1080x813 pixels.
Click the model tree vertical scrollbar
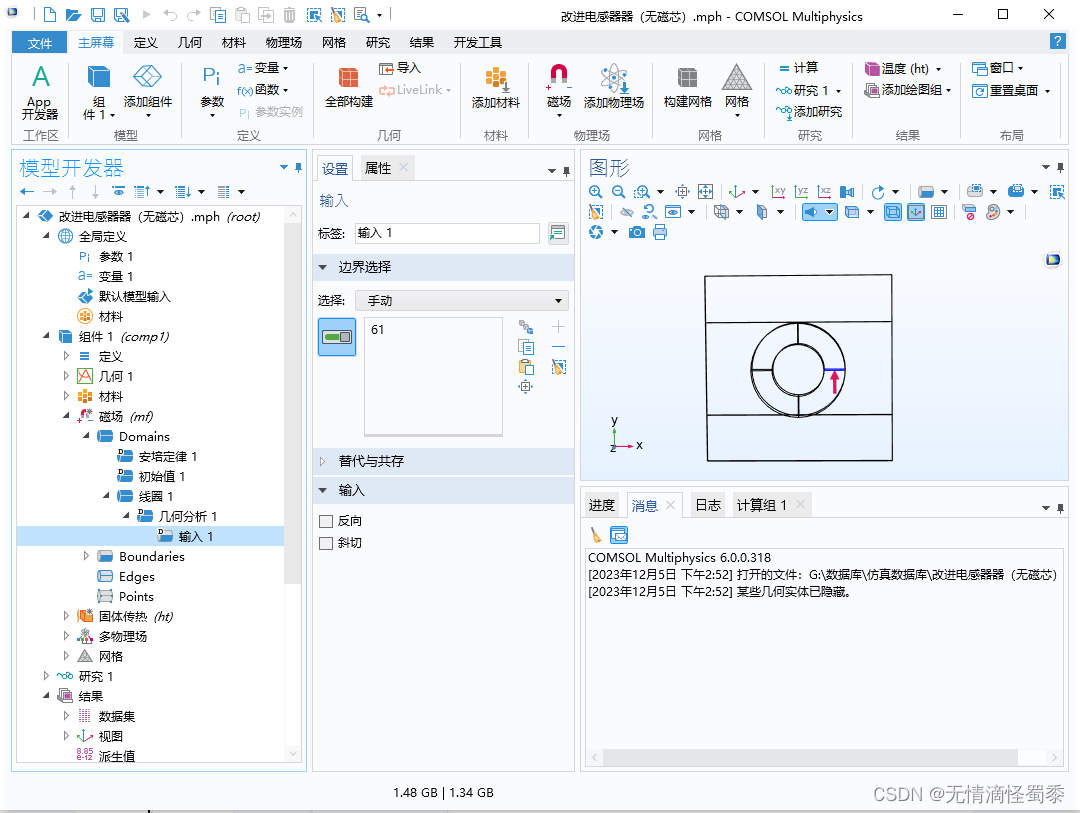pos(293,402)
